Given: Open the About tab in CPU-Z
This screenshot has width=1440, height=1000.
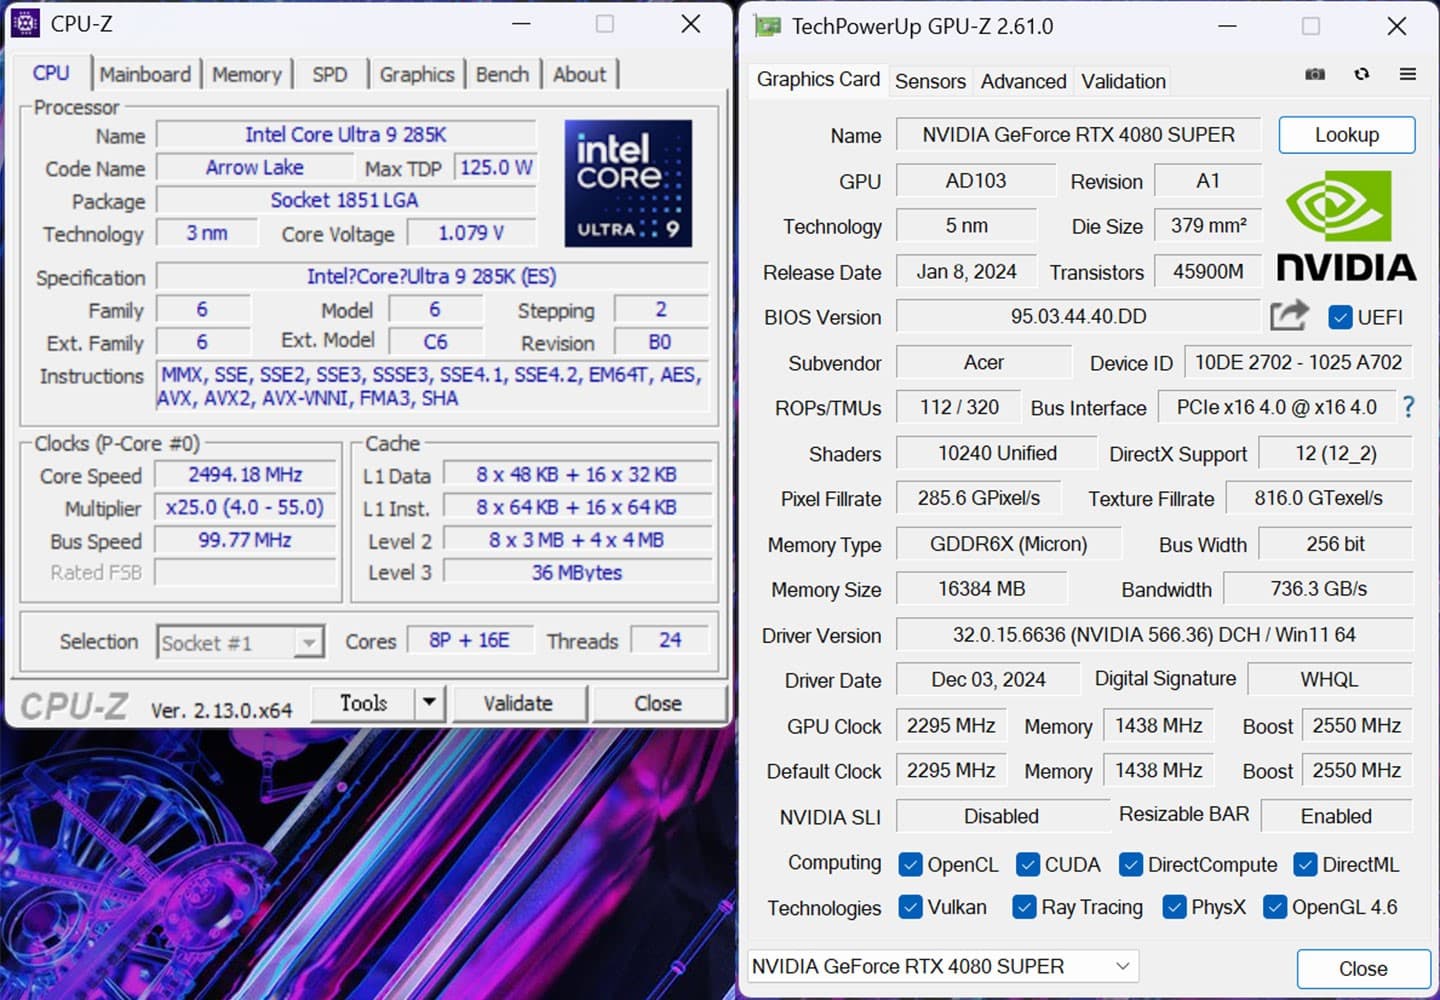Looking at the screenshot, I should [x=580, y=74].
